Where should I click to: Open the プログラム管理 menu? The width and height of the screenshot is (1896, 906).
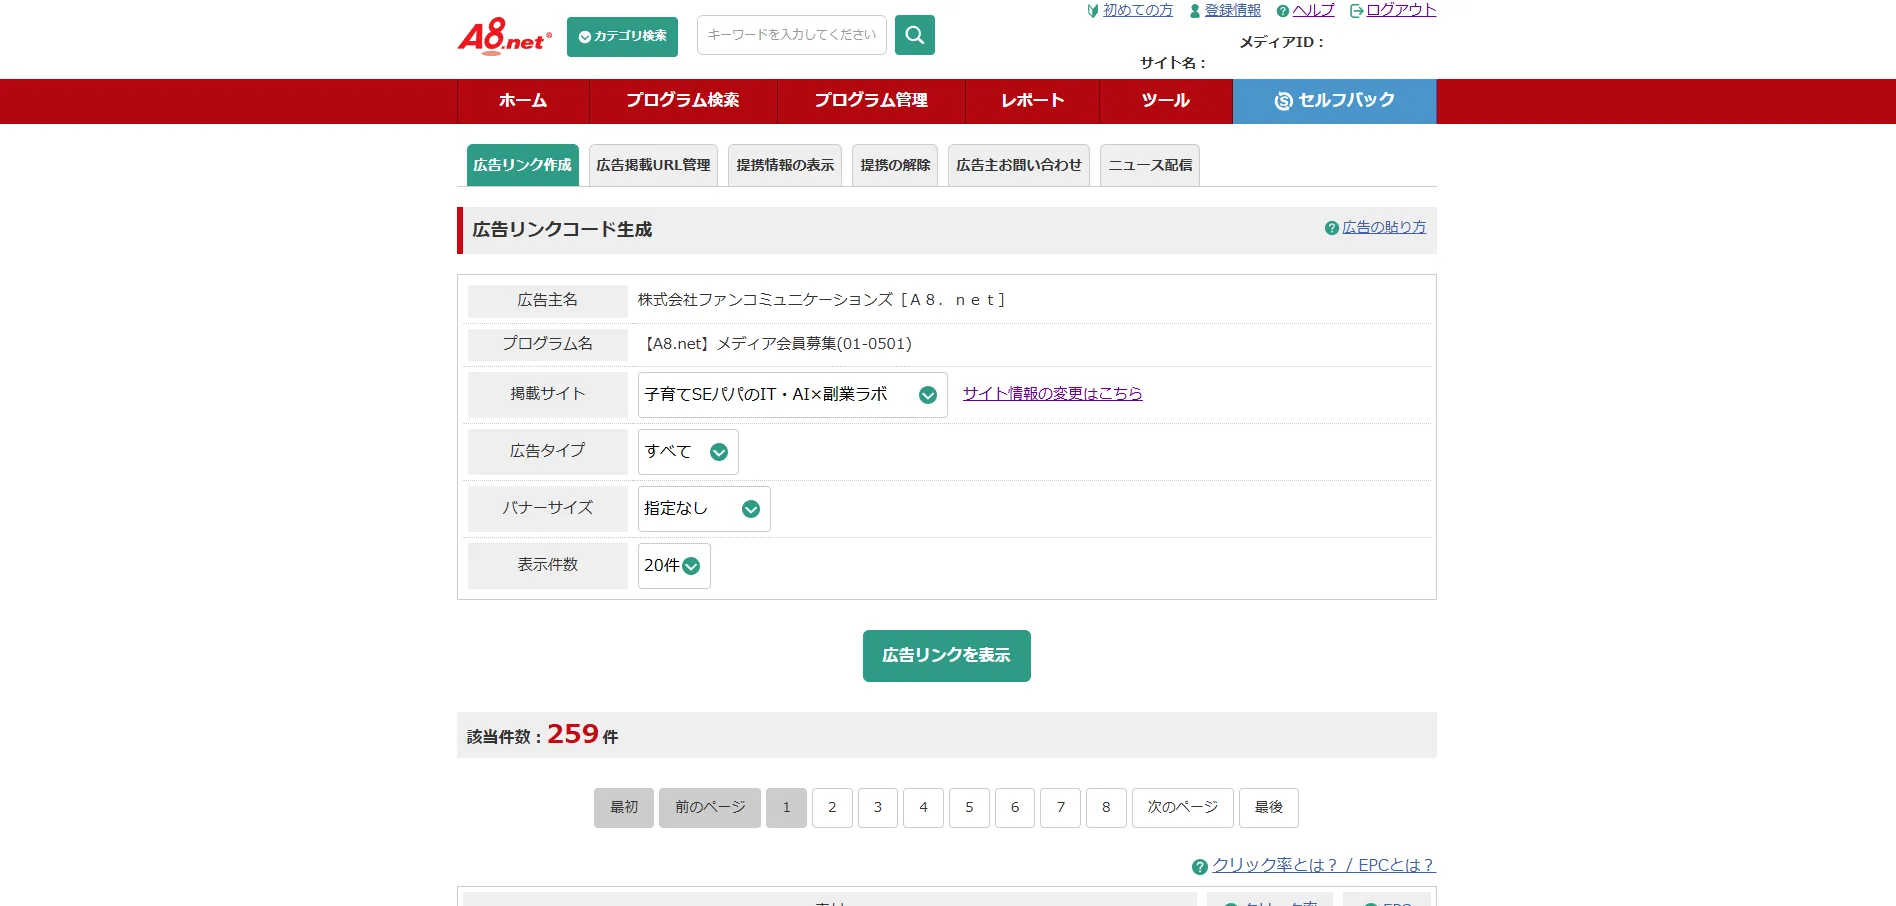[871, 101]
